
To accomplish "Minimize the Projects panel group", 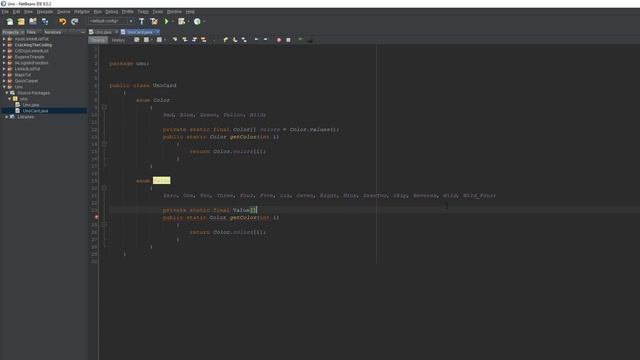I will coord(83,32).
